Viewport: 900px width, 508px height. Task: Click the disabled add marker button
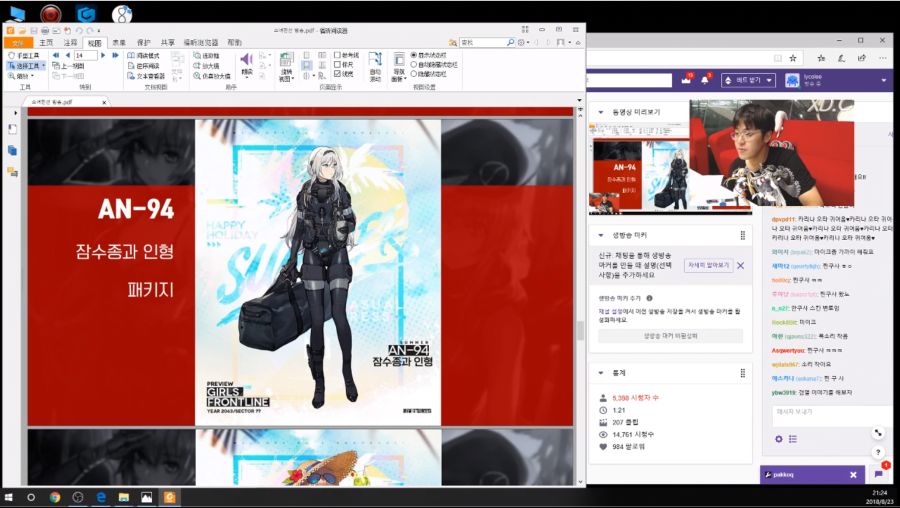(670, 336)
